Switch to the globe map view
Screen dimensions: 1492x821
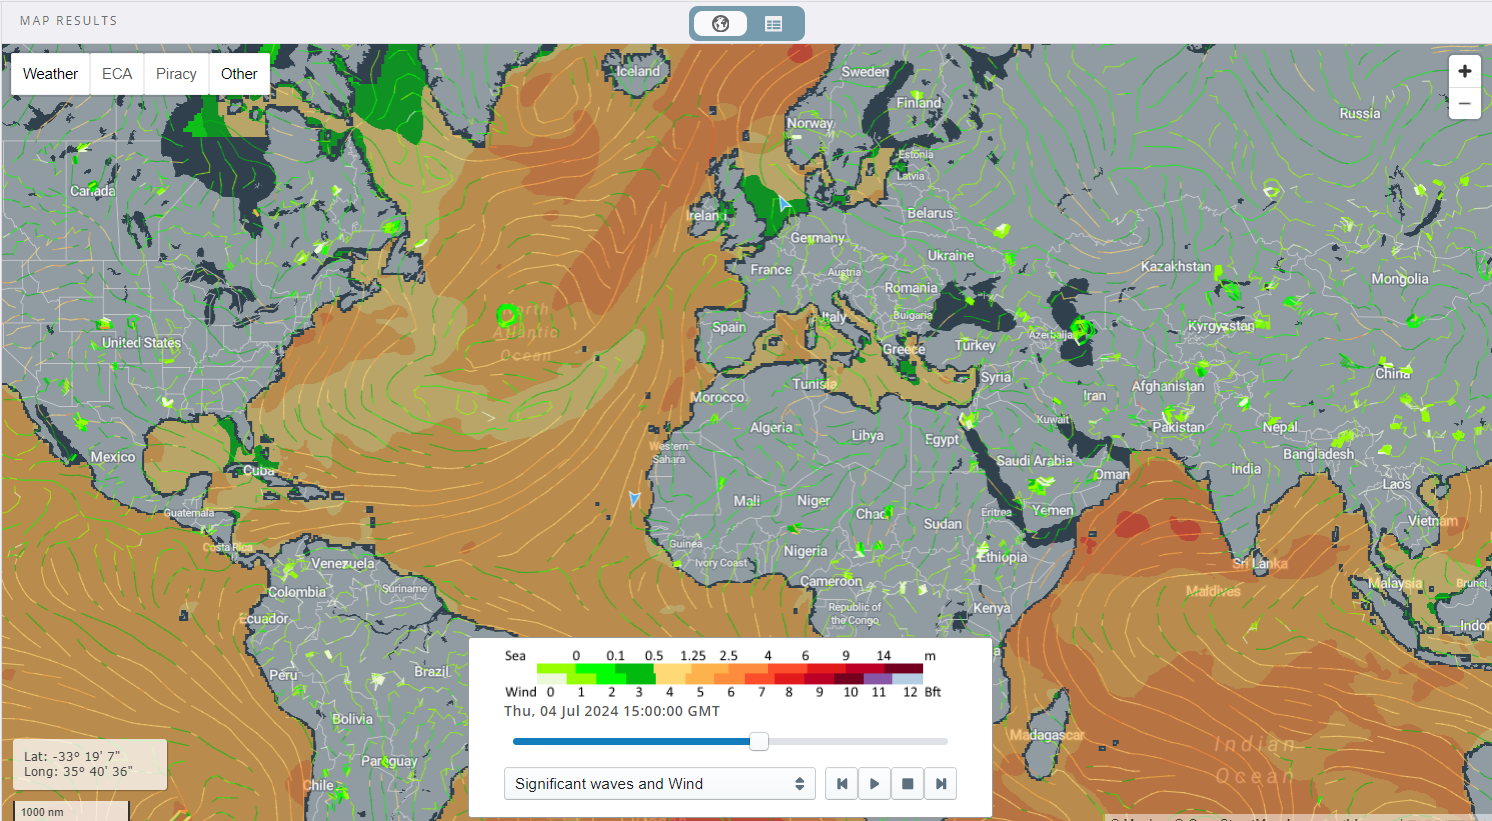[720, 23]
